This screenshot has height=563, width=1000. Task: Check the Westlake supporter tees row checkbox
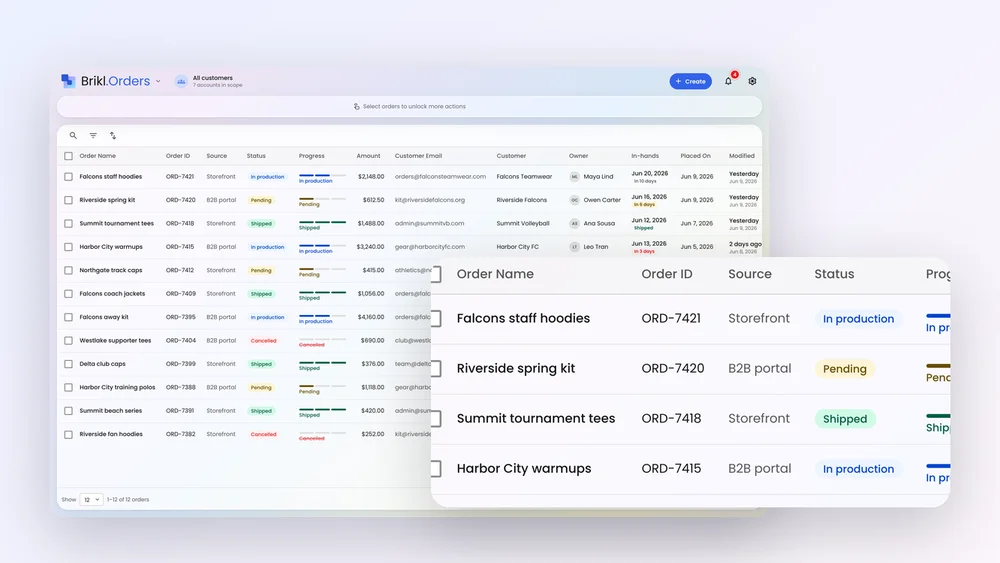(x=68, y=340)
